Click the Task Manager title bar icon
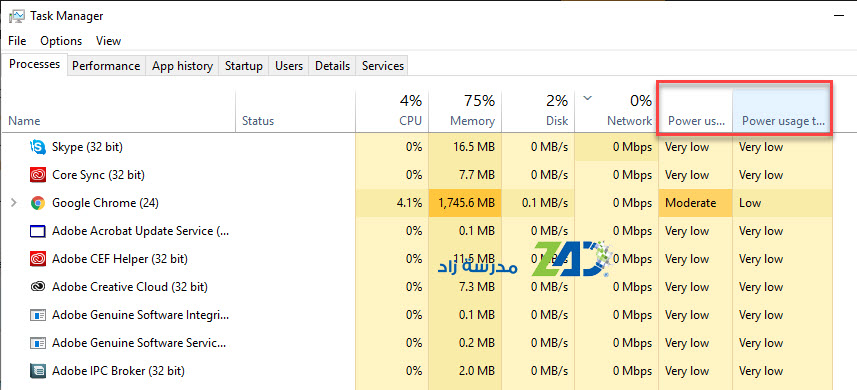The height and width of the screenshot is (390, 857). (16, 16)
